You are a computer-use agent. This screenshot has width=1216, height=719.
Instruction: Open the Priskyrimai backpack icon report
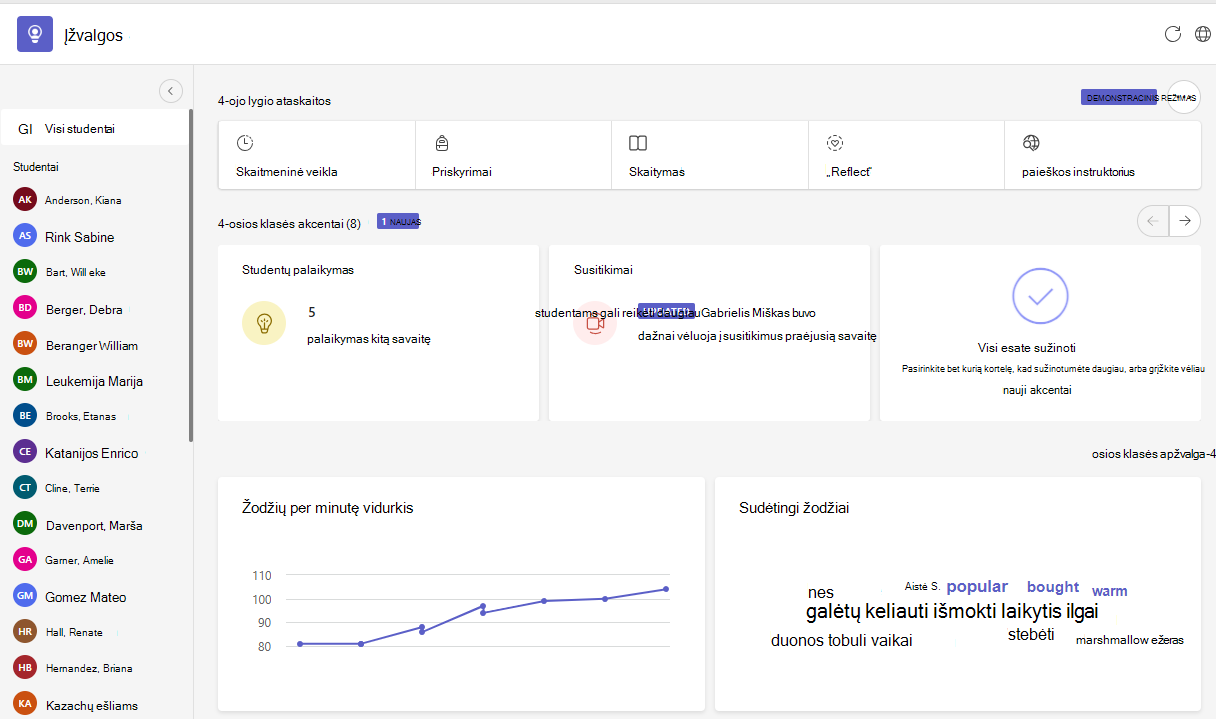click(x=441, y=143)
